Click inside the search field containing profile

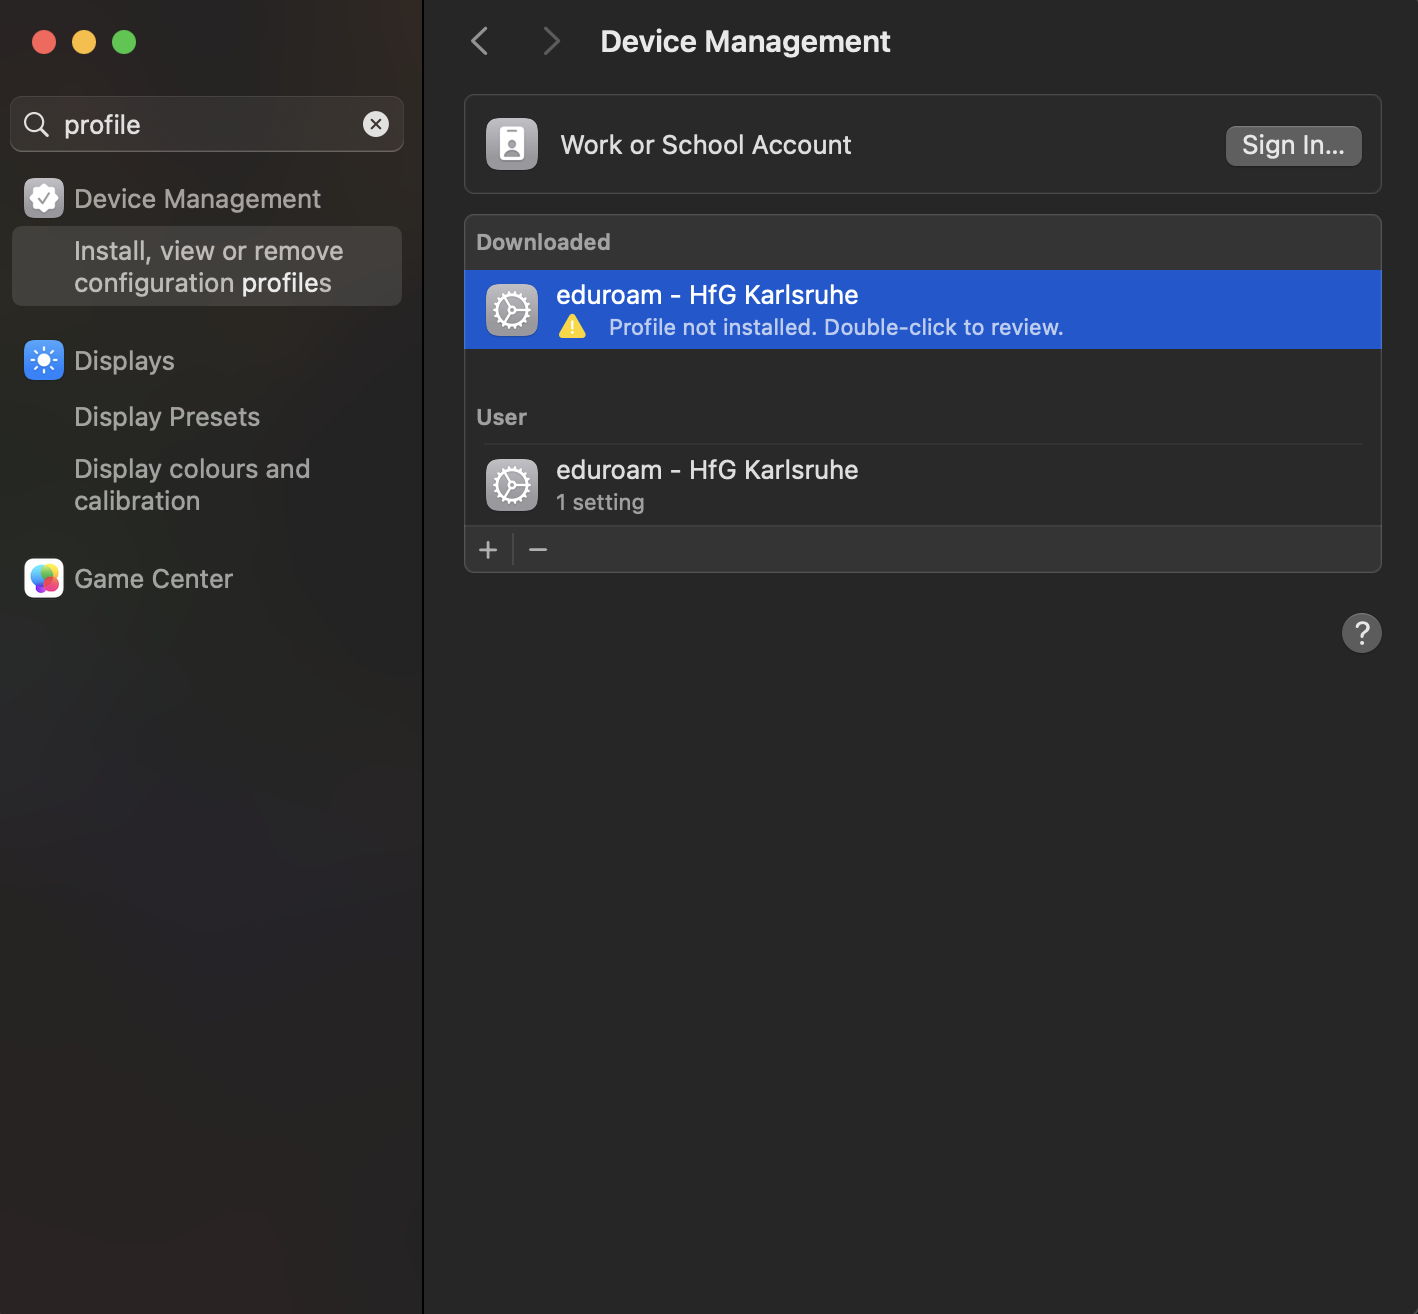(207, 124)
